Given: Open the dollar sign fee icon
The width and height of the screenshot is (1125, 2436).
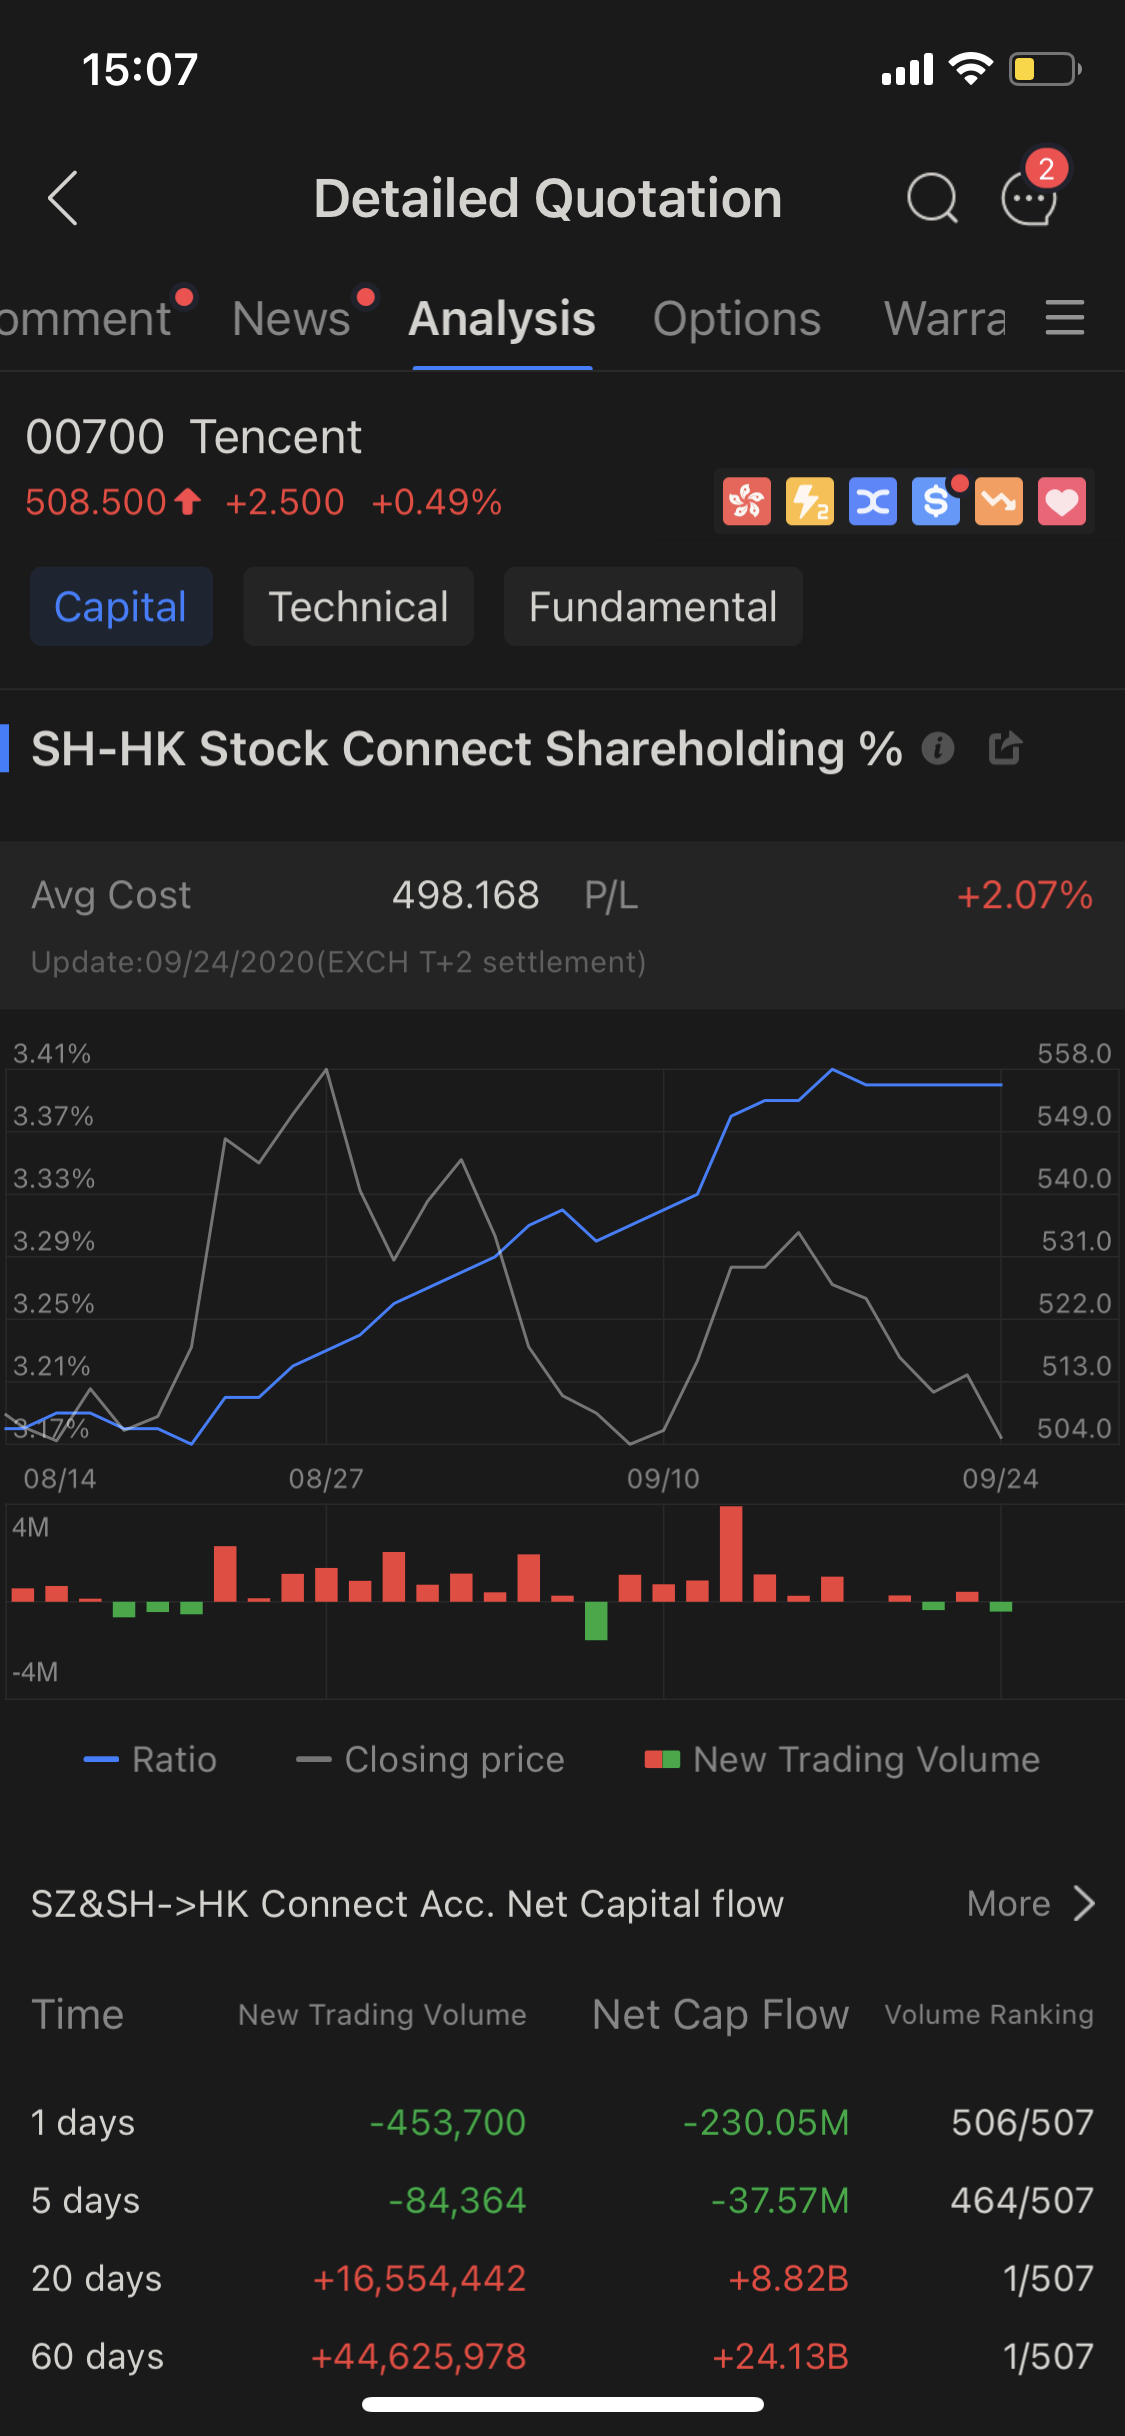Looking at the screenshot, I should coord(935,501).
